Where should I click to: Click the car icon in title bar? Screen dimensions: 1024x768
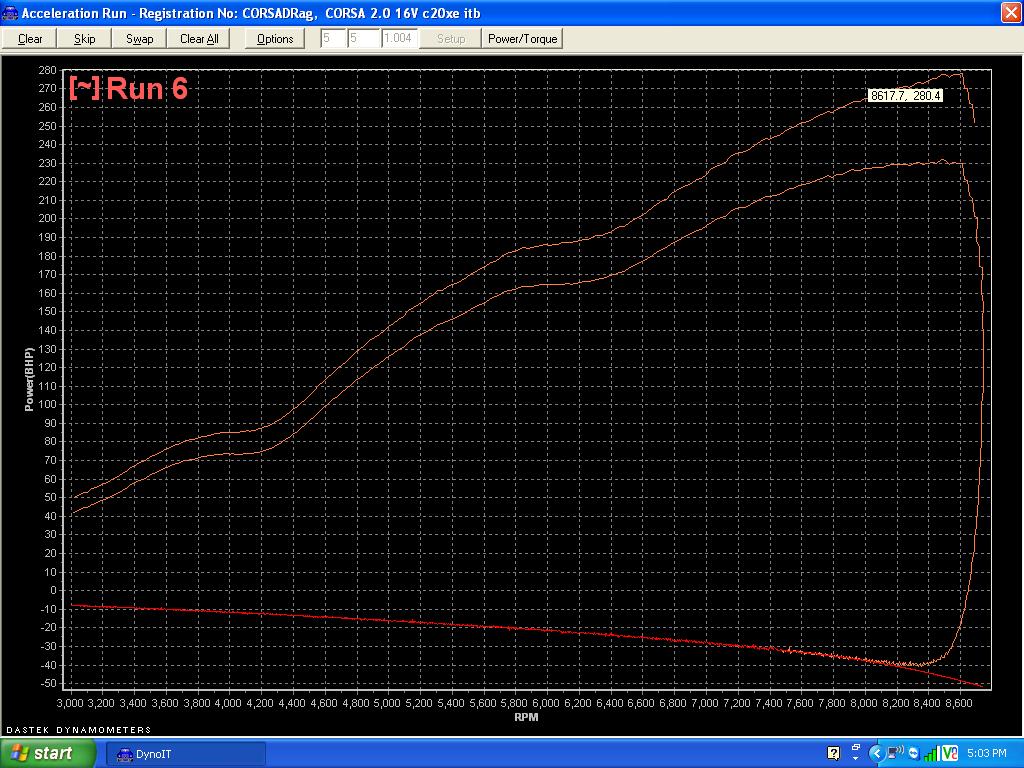coord(11,13)
